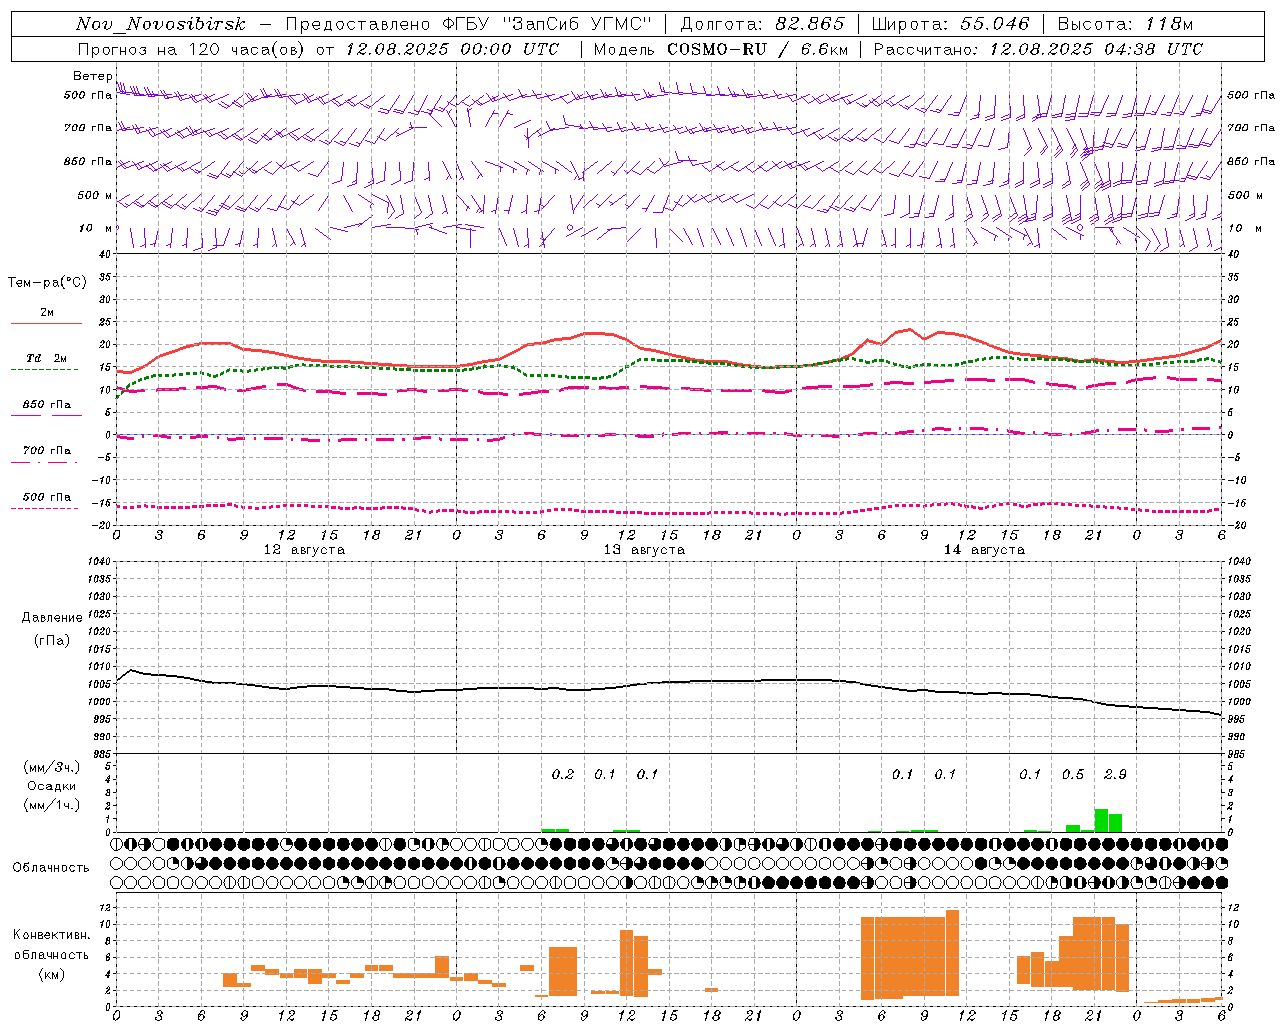Viewport: 1280px width, 1024px height.
Task: Click the tallest green precipitation bar
Action: point(1101,820)
